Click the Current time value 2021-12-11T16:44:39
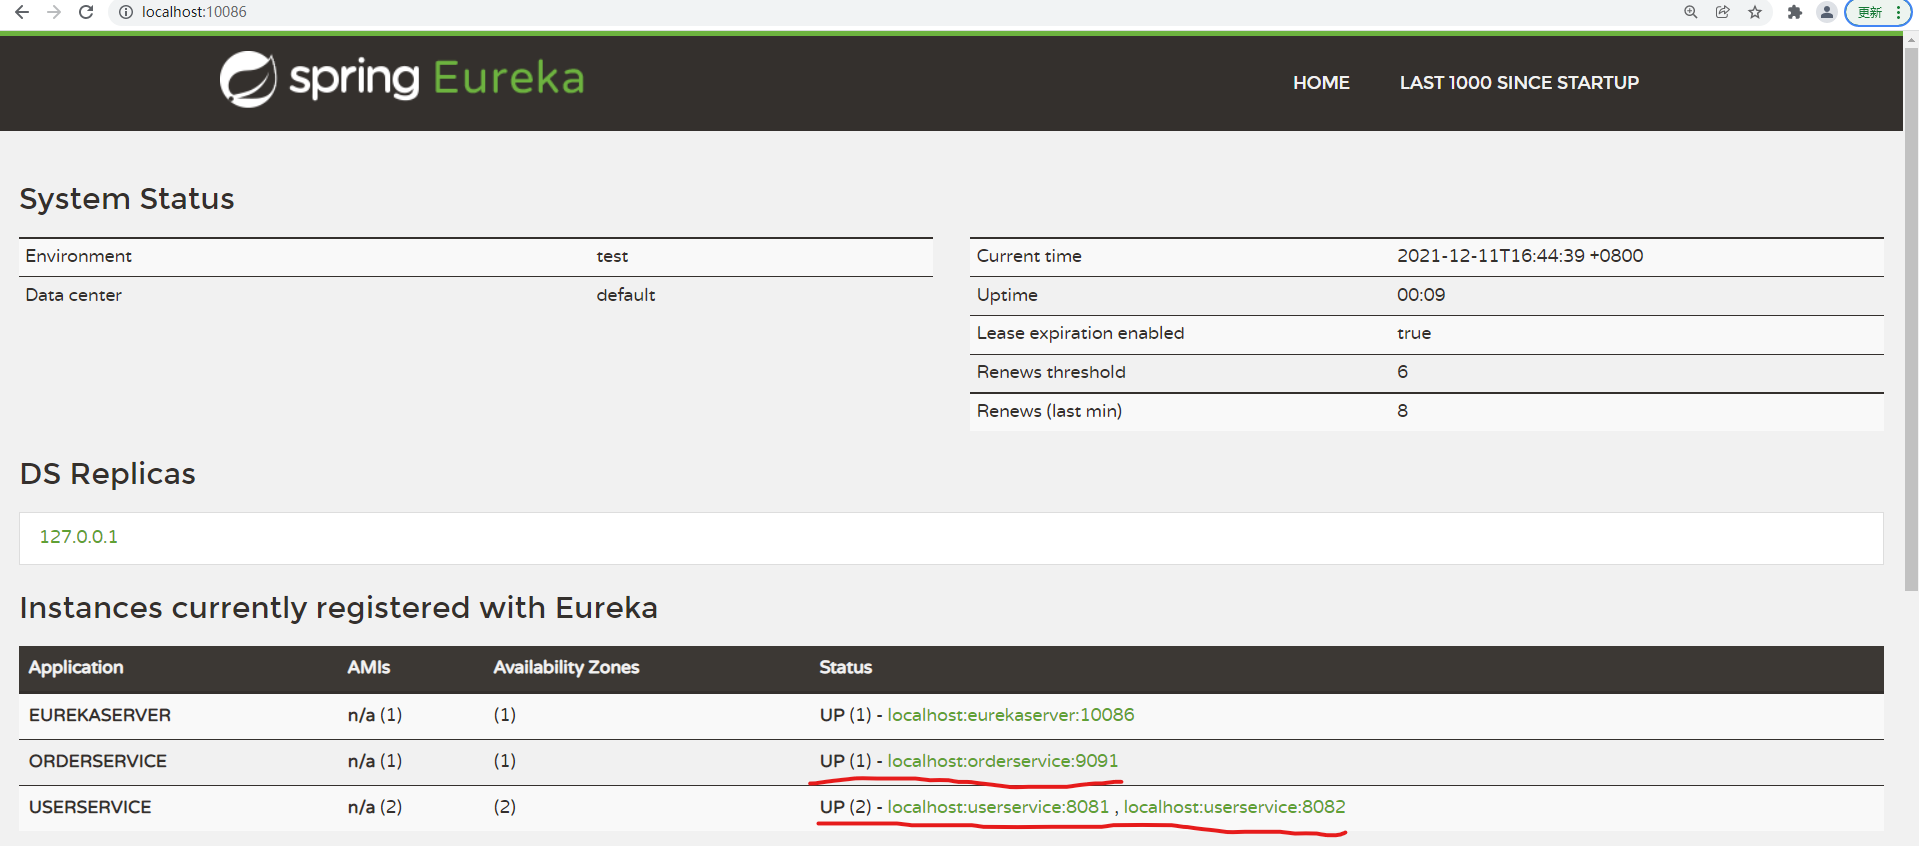The height and width of the screenshot is (846, 1919). pos(1520,256)
